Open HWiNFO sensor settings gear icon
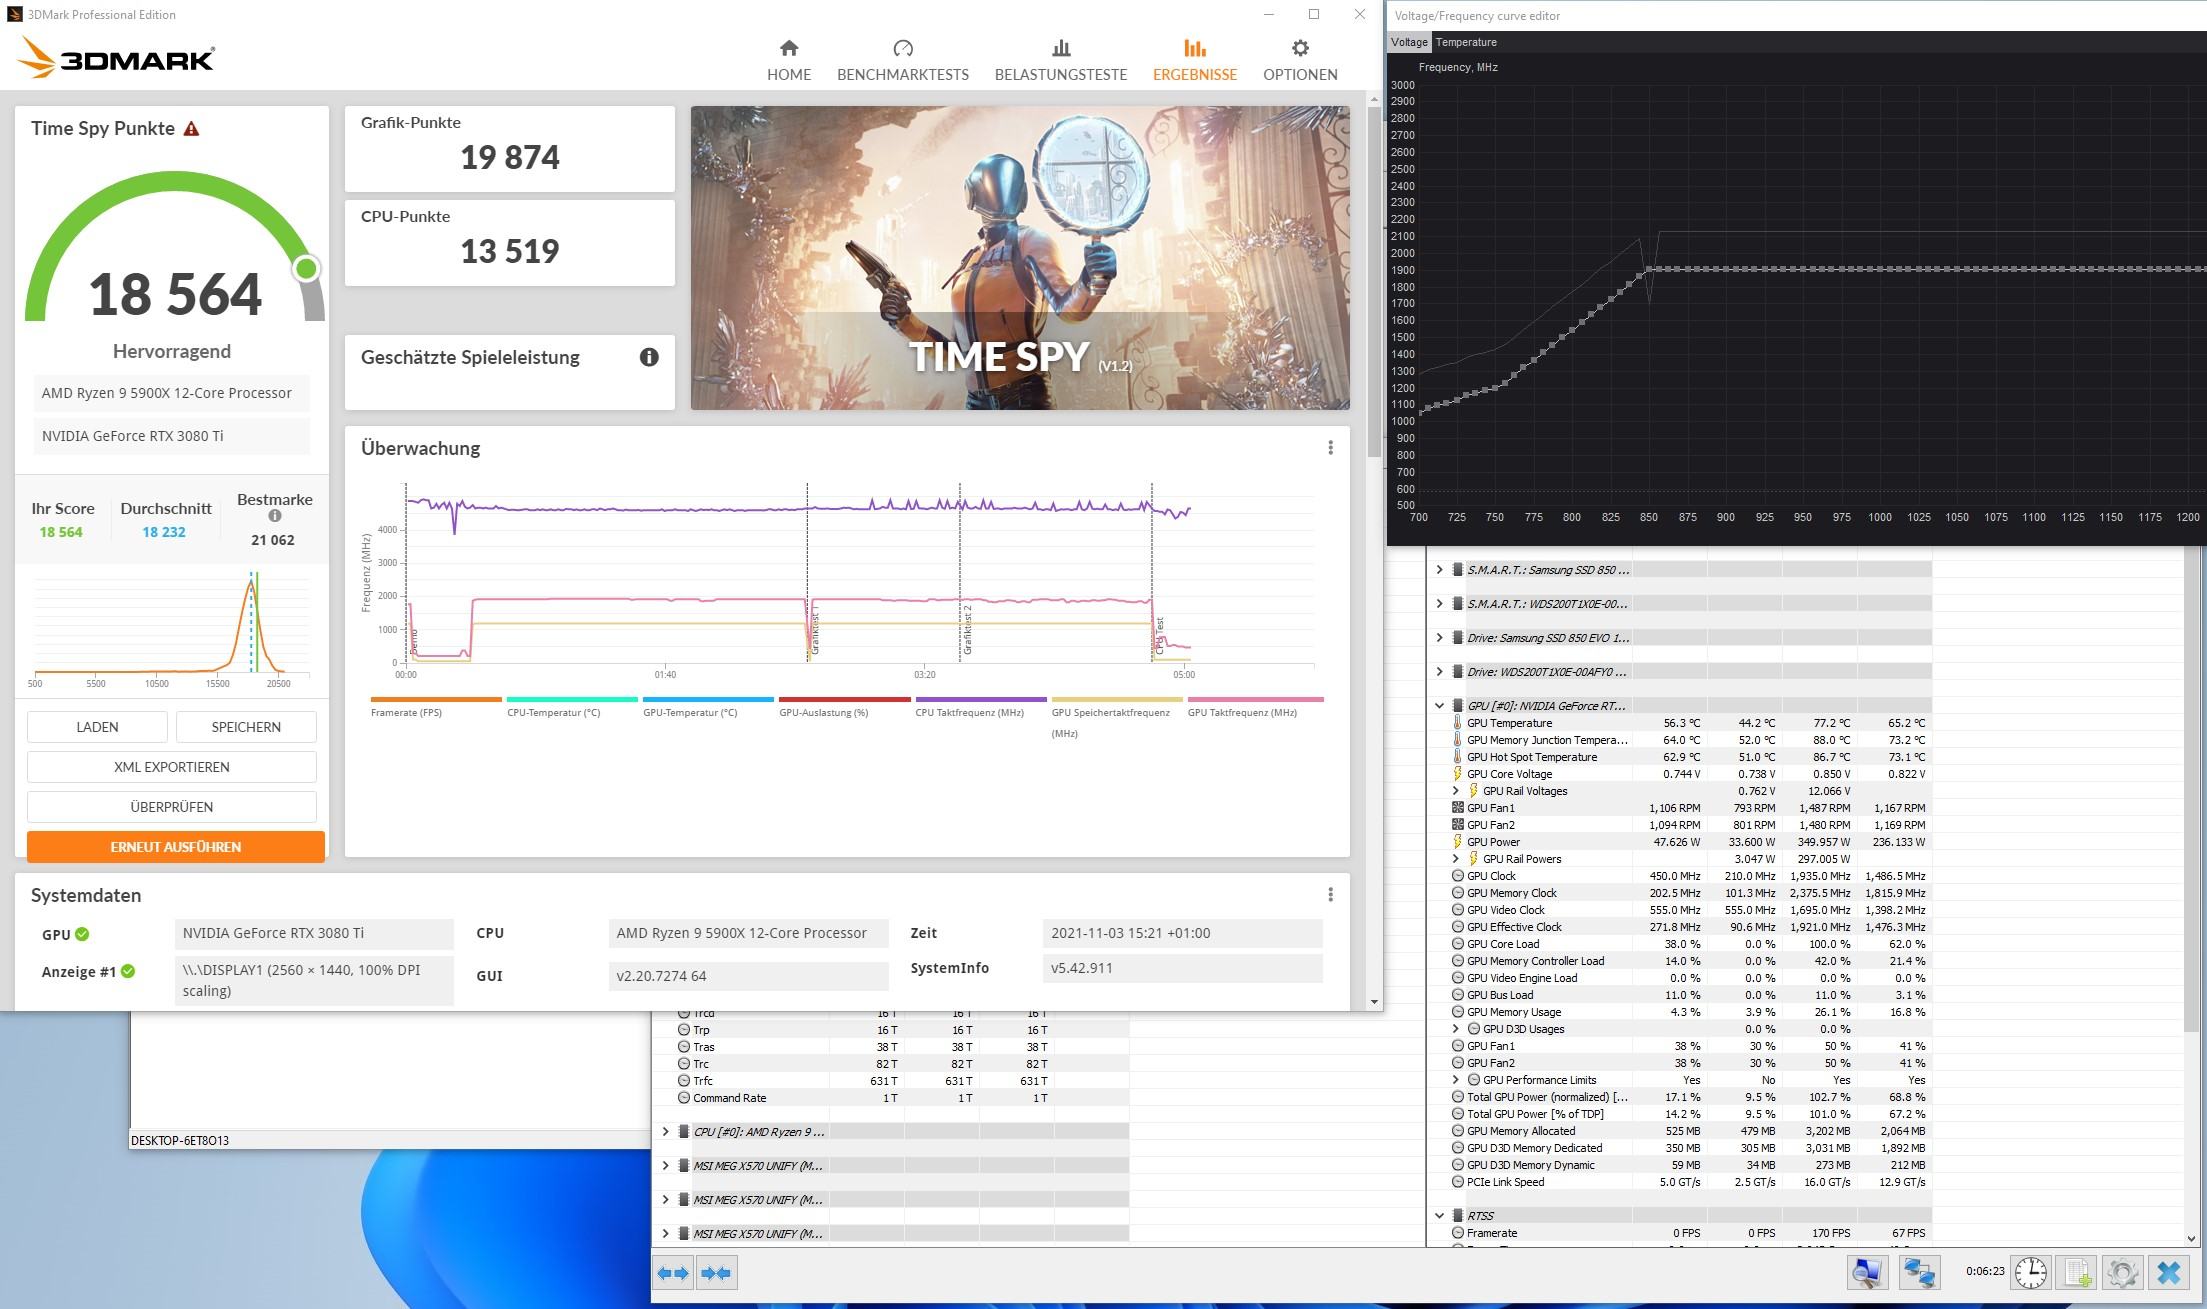2207x1309 pixels. (x=2122, y=1273)
